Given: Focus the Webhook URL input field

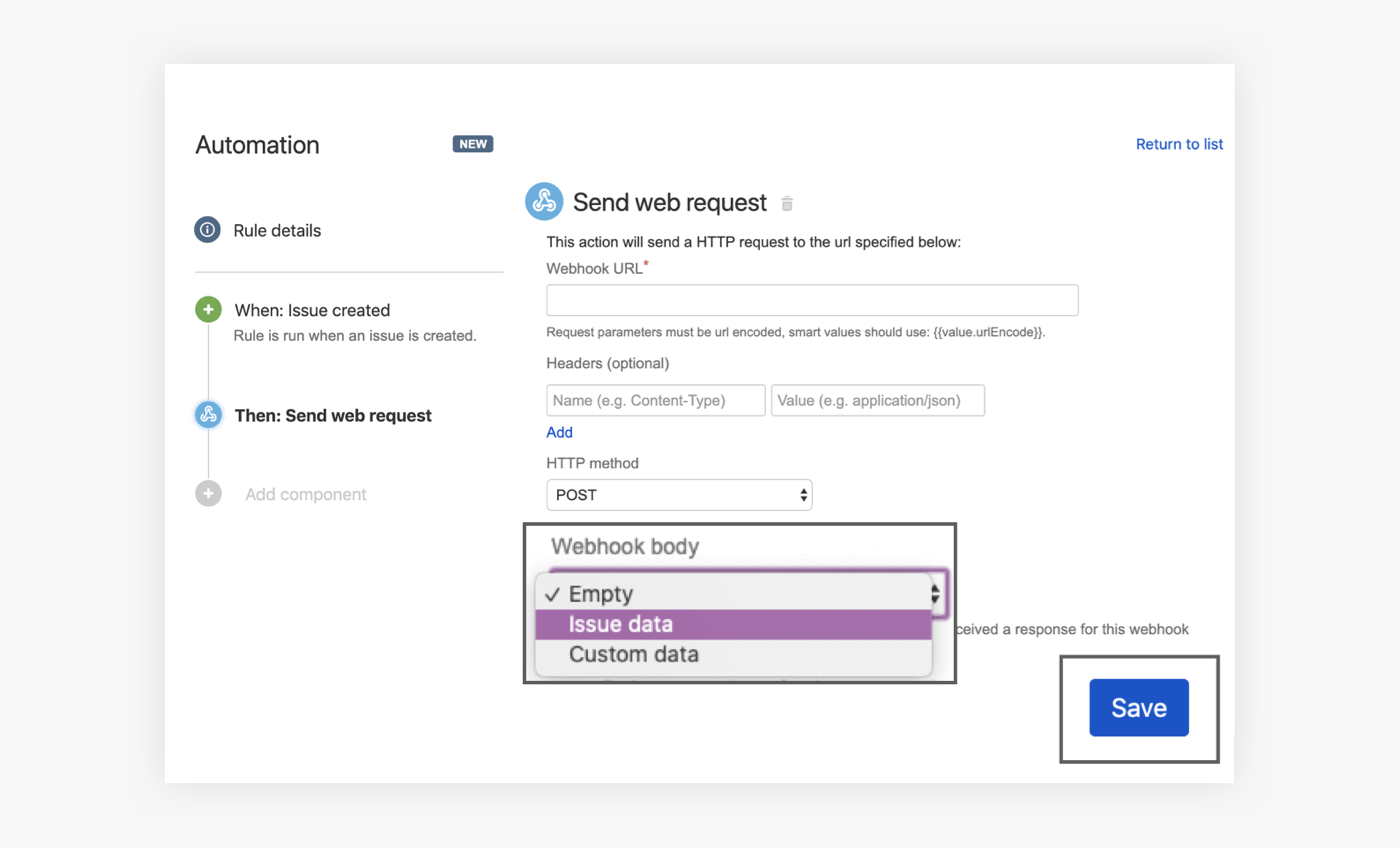Looking at the screenshot, I should (x=812, y=300).
